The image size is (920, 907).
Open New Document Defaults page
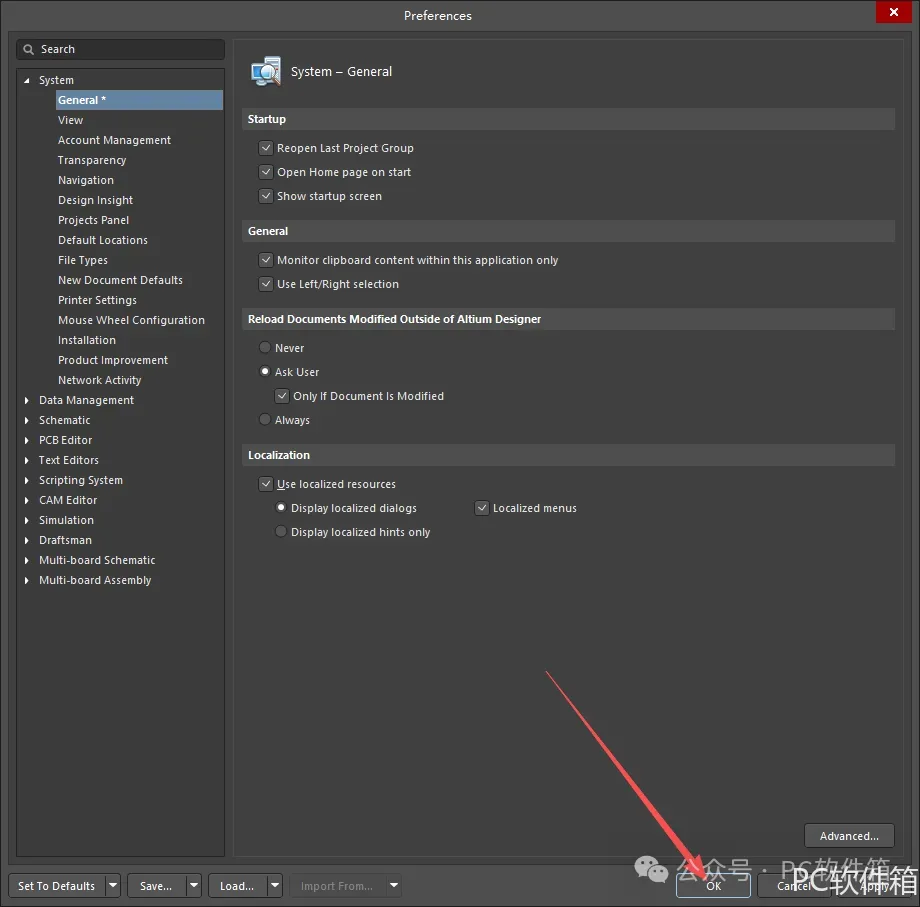pos(120,280)
